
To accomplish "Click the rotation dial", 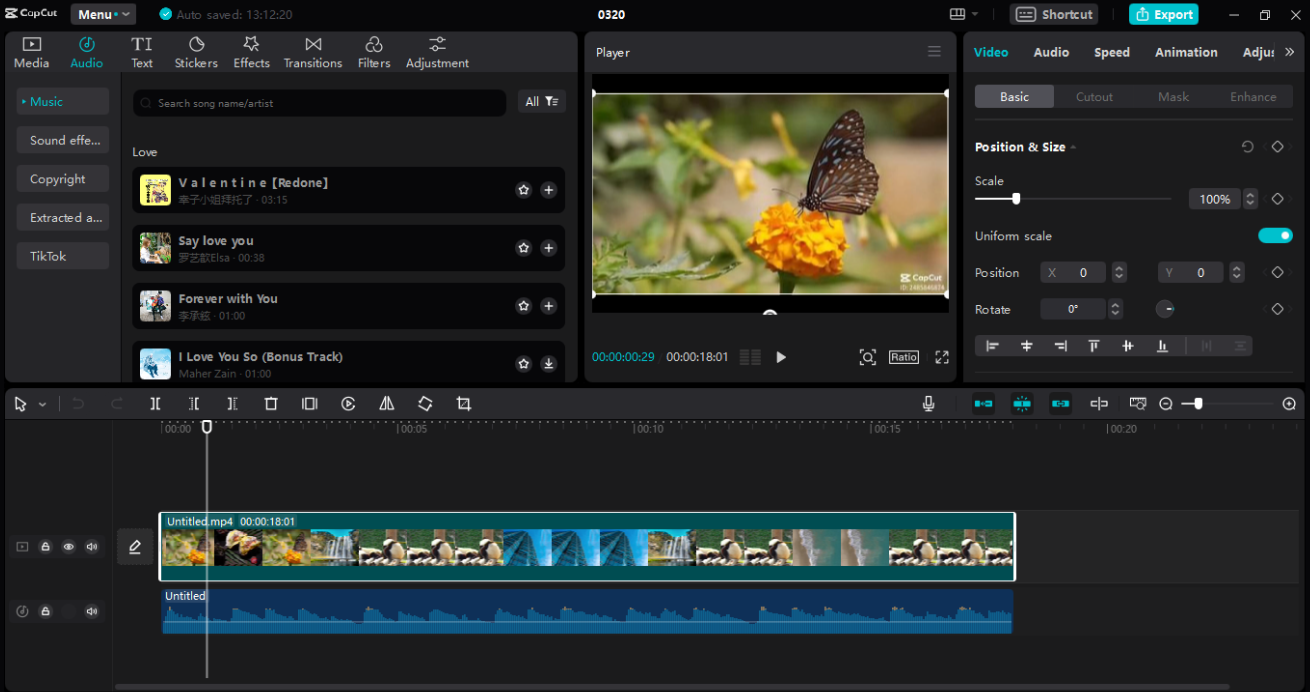I will click(1165, 309).
